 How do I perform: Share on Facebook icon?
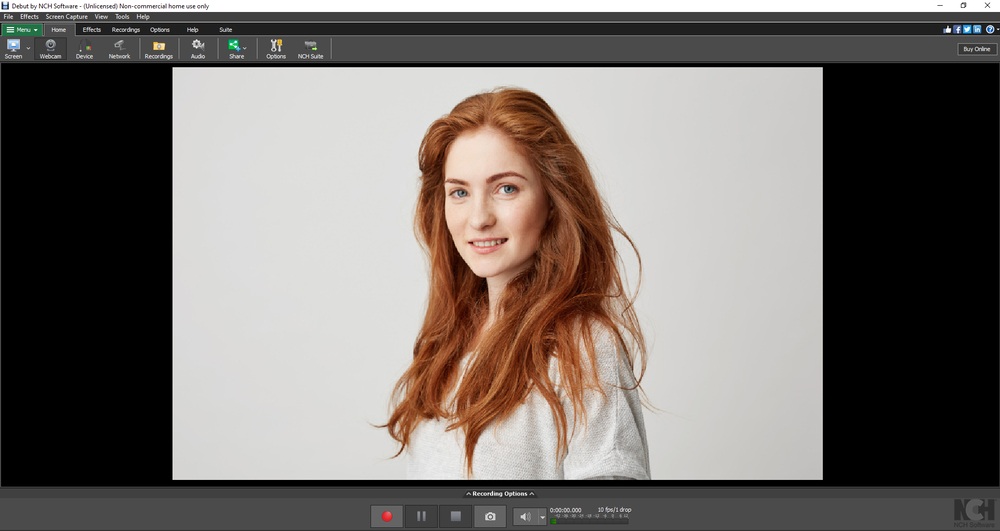click(957, 29)
